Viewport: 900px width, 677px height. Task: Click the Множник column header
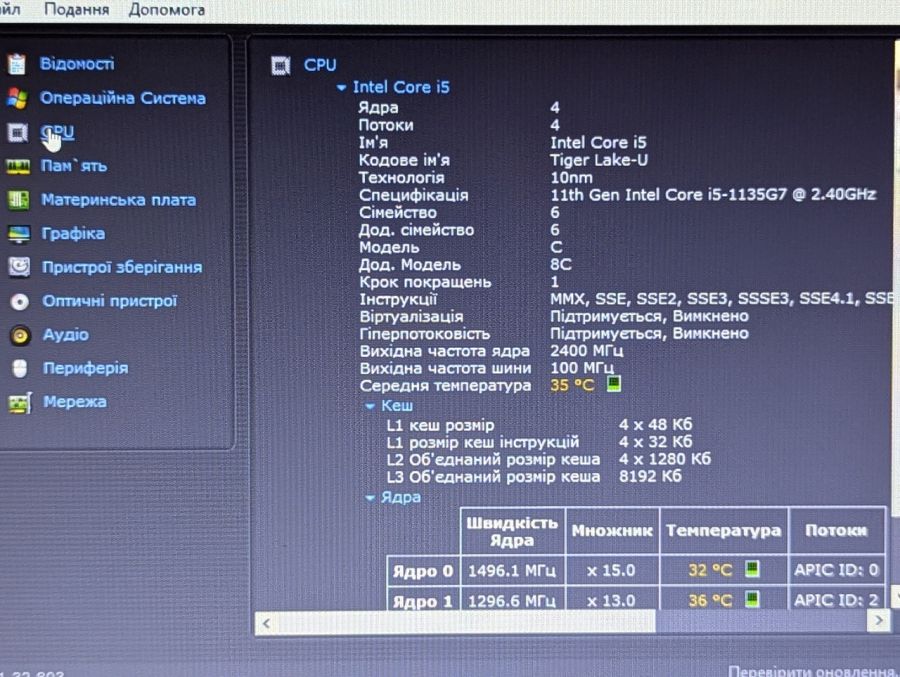[x=612, y=531]
